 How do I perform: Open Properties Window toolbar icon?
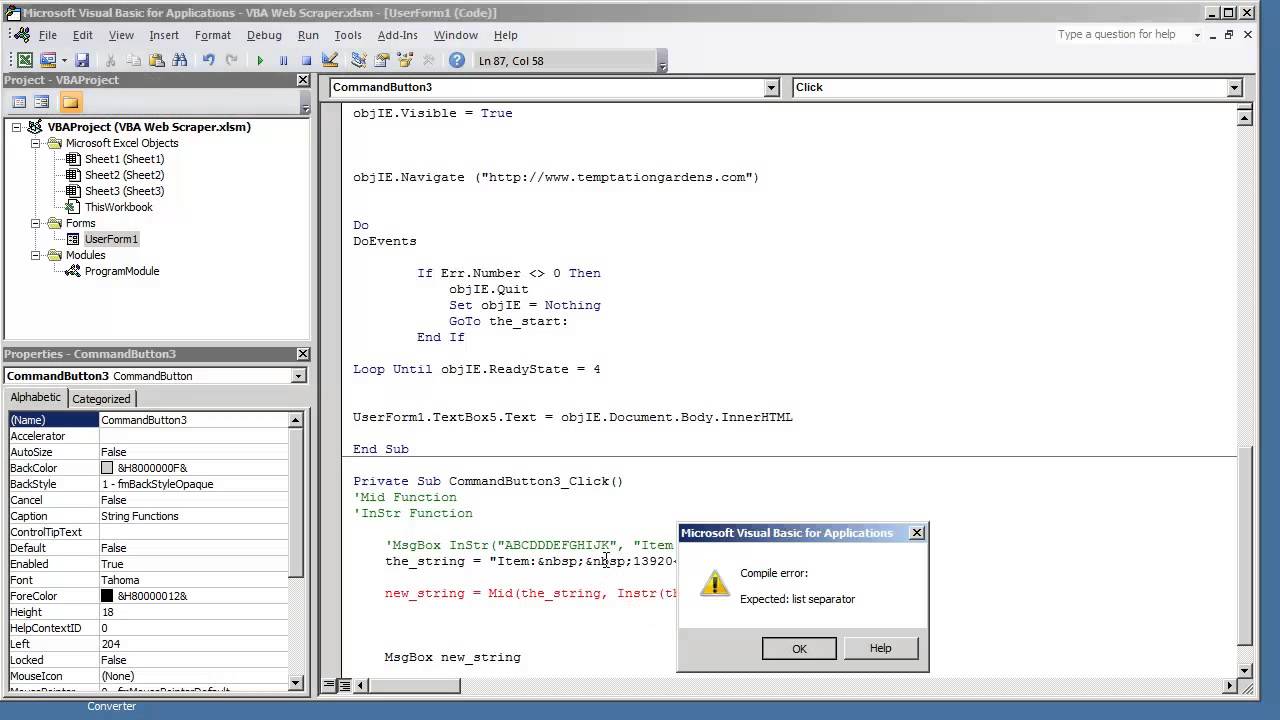coord(381,60)
